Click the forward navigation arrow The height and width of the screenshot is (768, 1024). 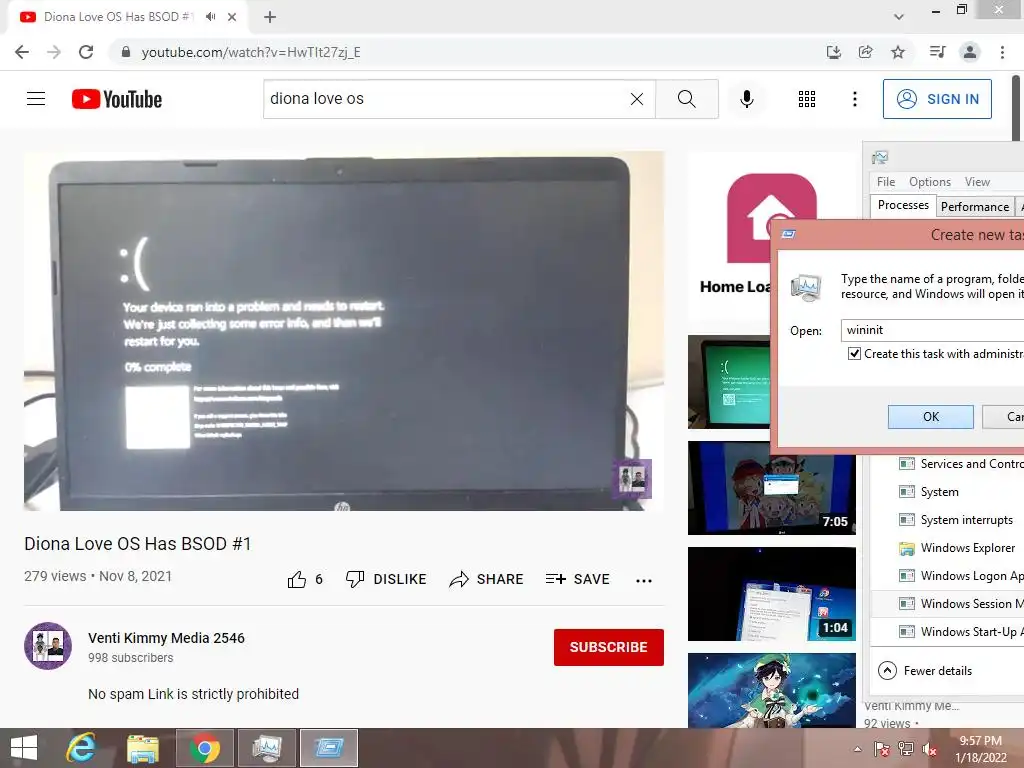54,52
